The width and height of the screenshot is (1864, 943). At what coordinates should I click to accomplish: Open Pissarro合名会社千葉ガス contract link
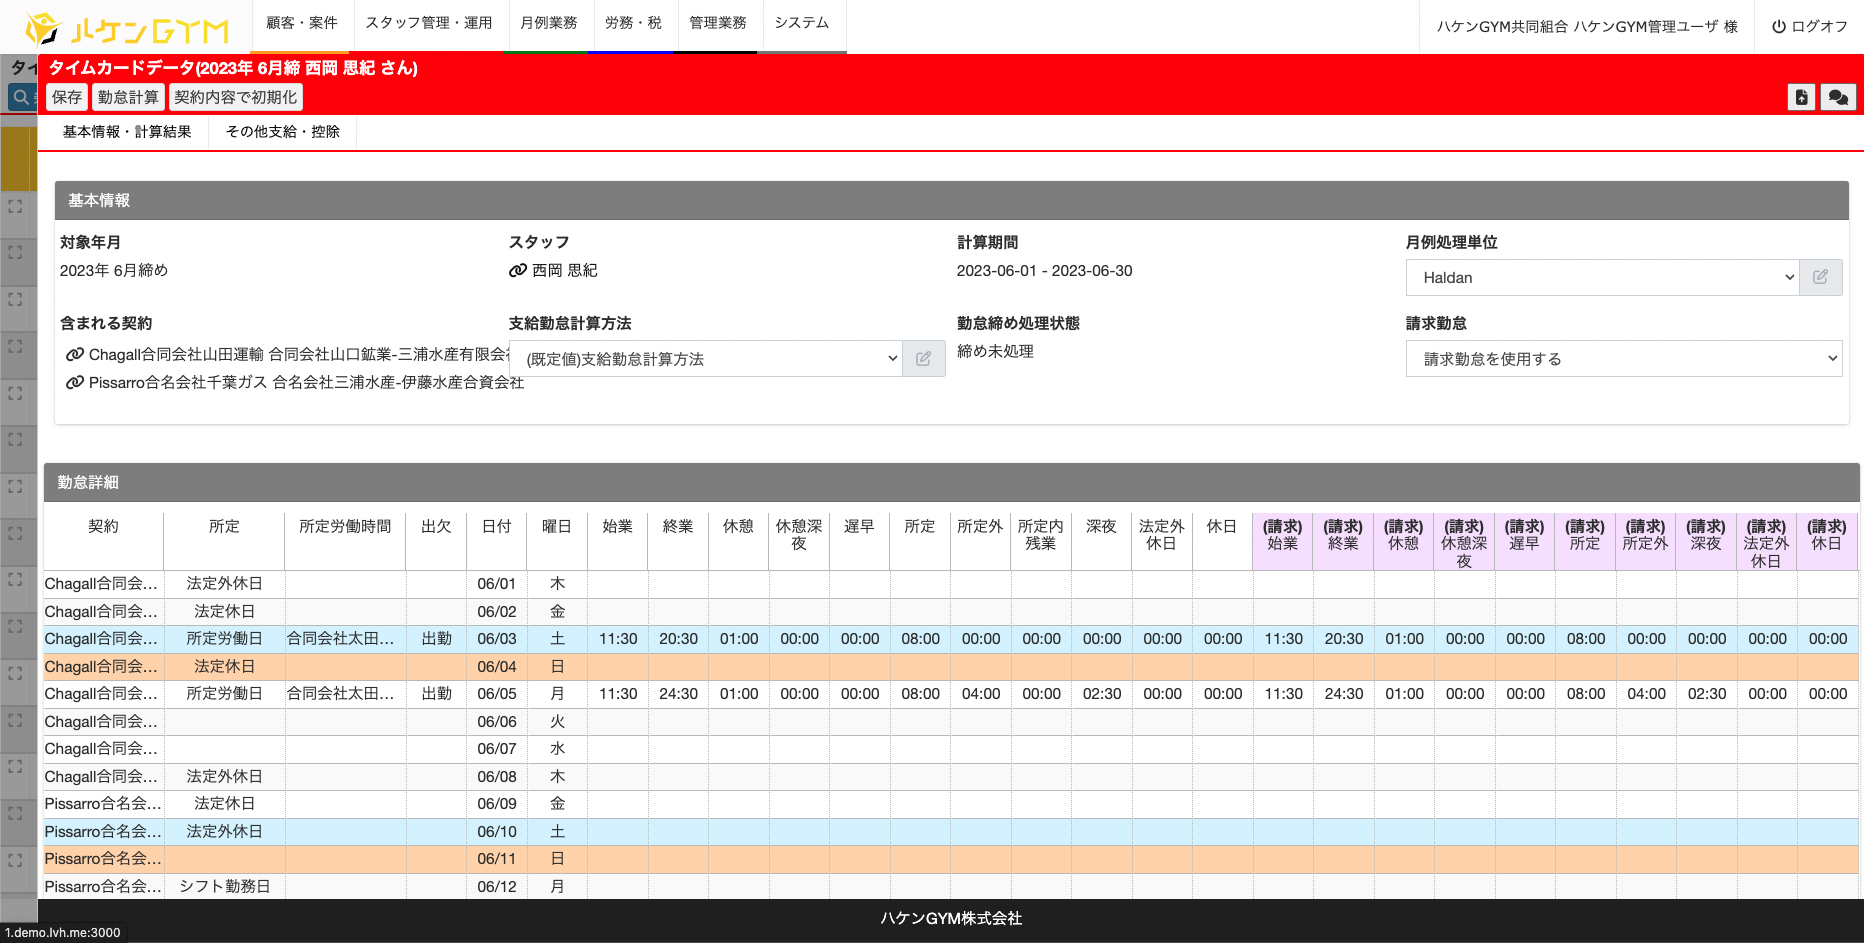306,382
